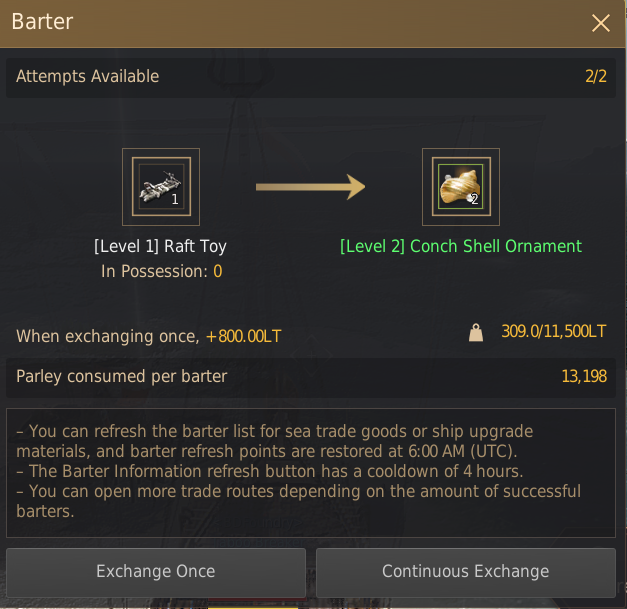Select the [Level 1] Raft Toy label

pyautogui.click(x=160, y=246)
